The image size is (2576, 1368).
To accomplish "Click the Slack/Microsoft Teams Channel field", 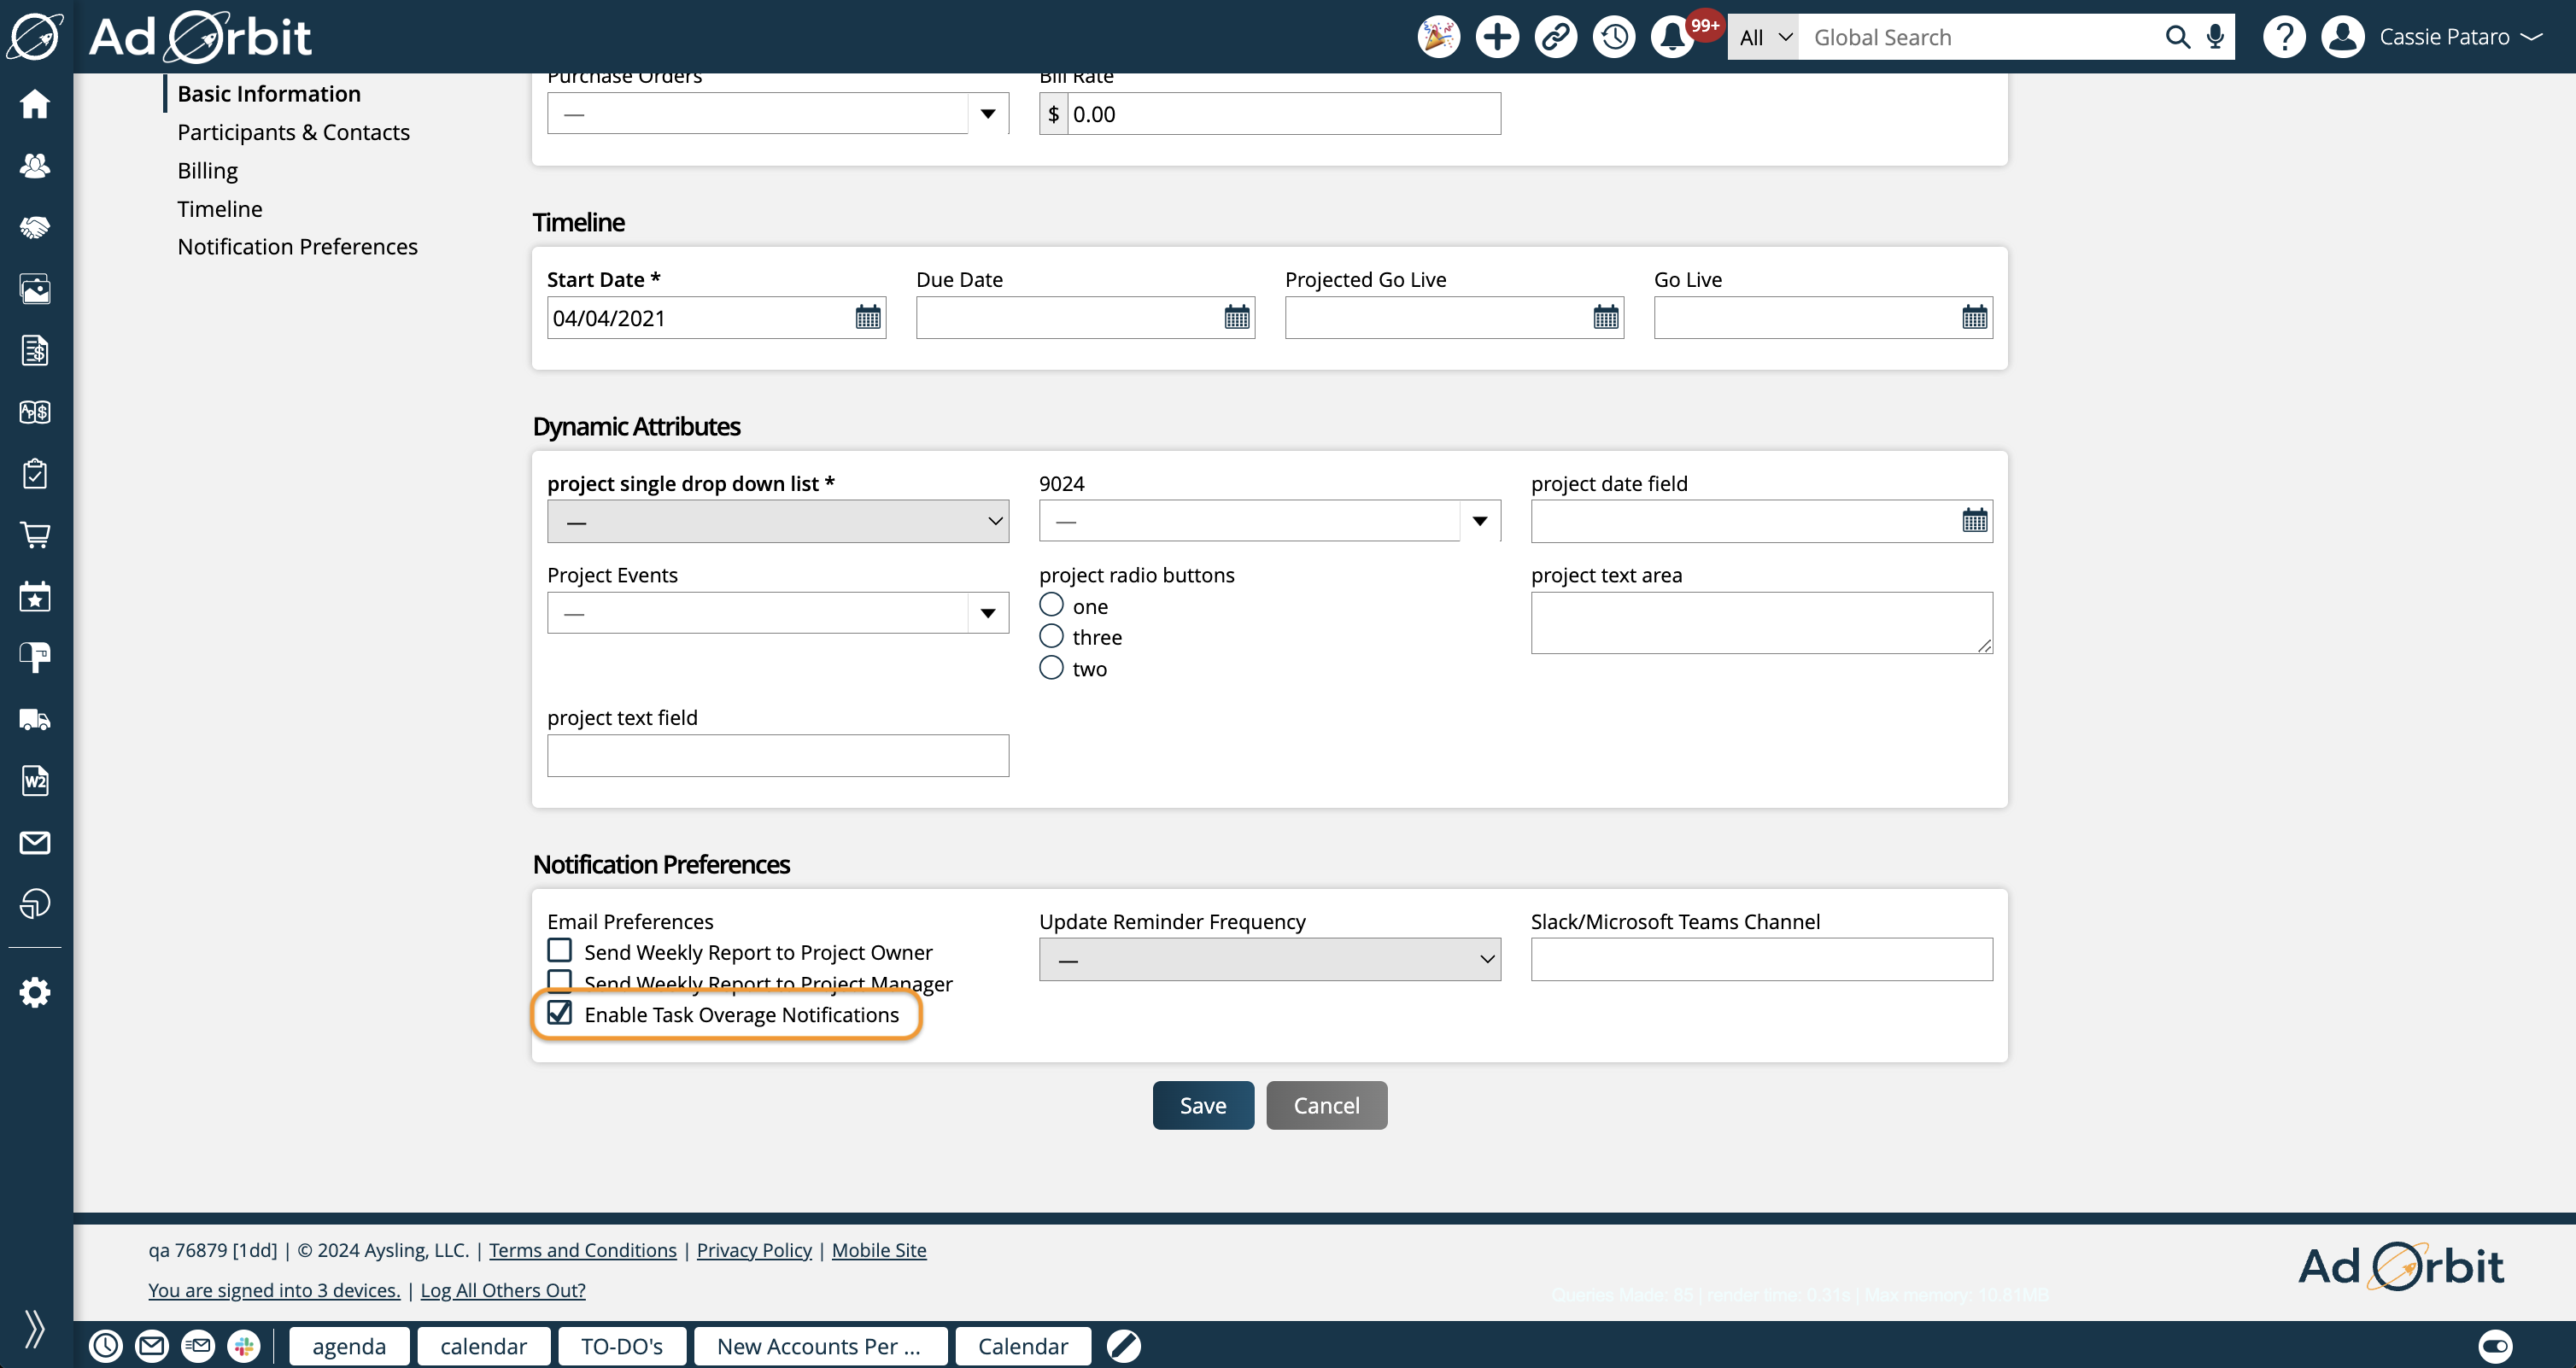I will [x=1760, y=959].
